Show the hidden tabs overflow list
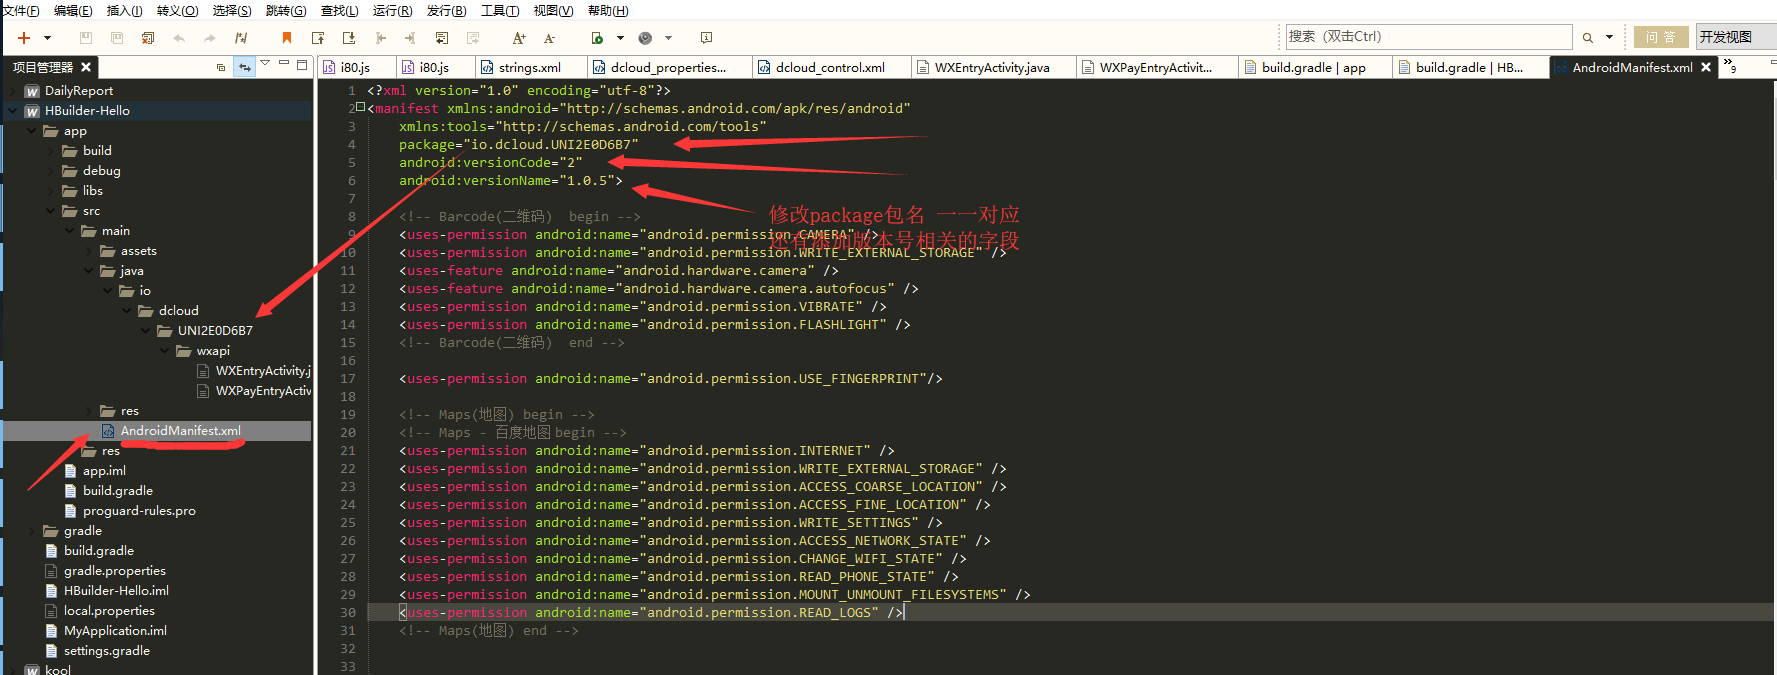The height and width of the screenshot is (675, 1777). pos(1730,66)
